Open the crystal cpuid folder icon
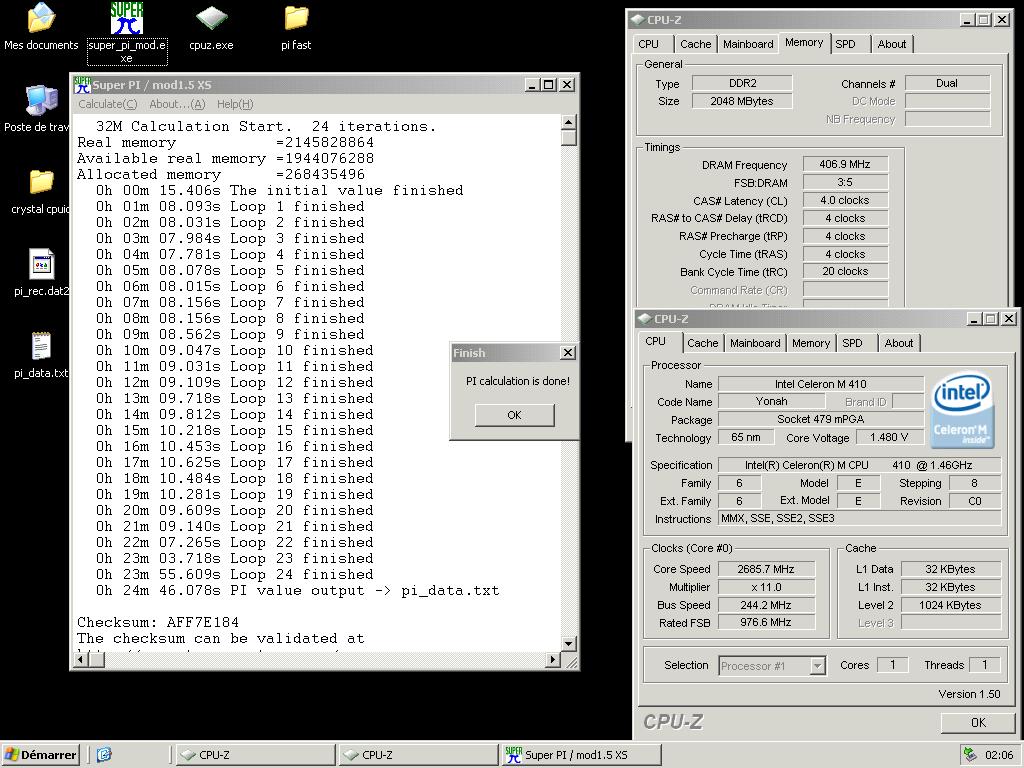 [x=41, y=182]
